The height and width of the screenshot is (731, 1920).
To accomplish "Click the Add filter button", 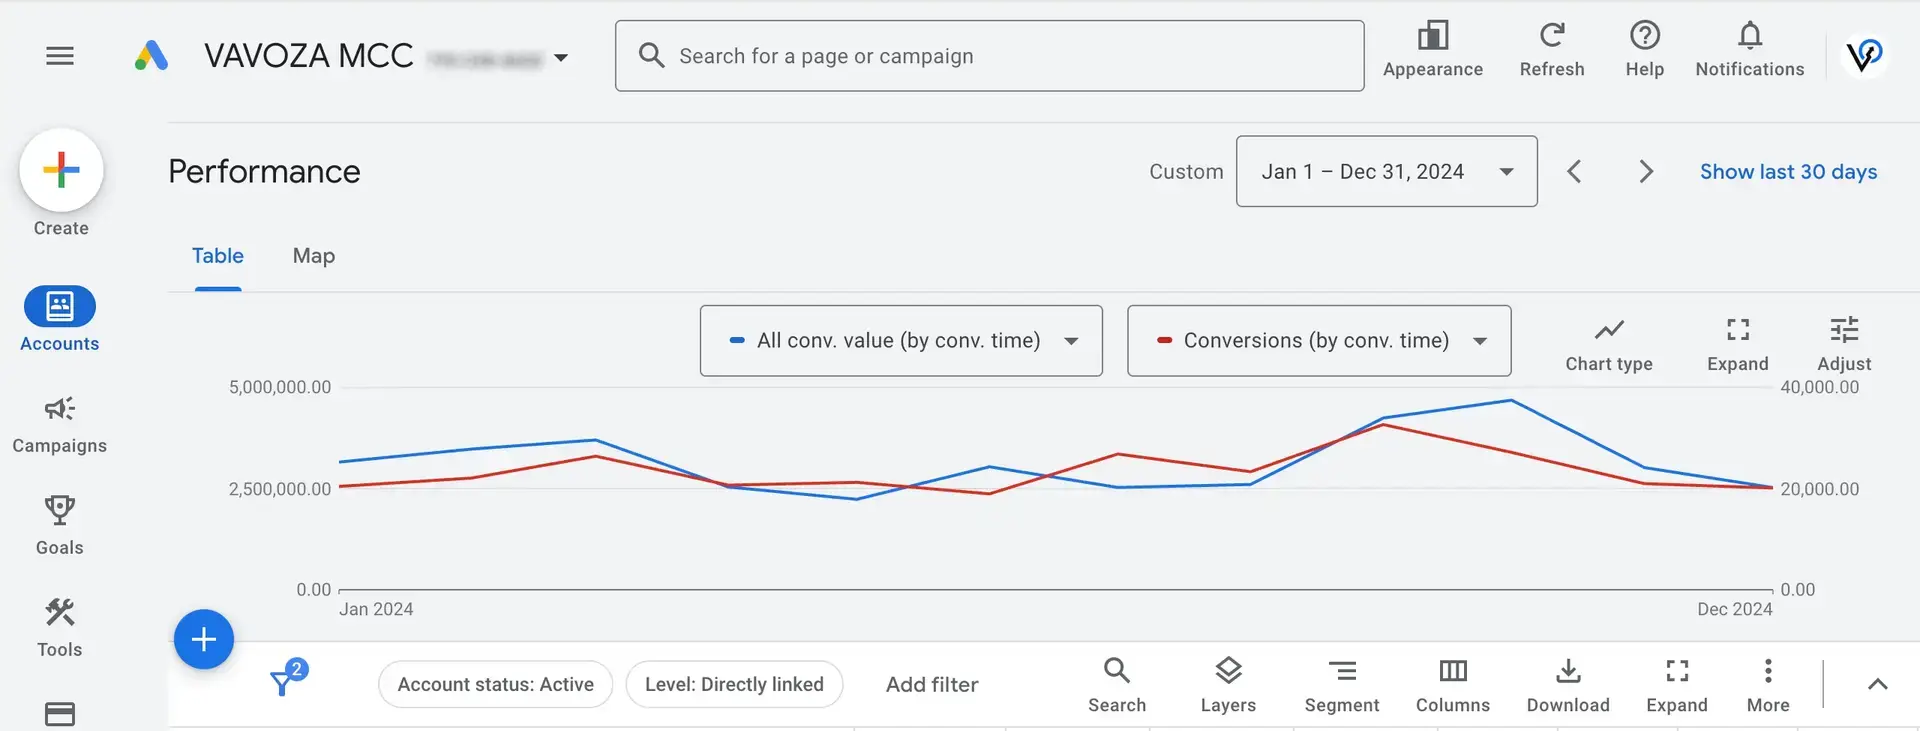I will (x=931, y=685).
